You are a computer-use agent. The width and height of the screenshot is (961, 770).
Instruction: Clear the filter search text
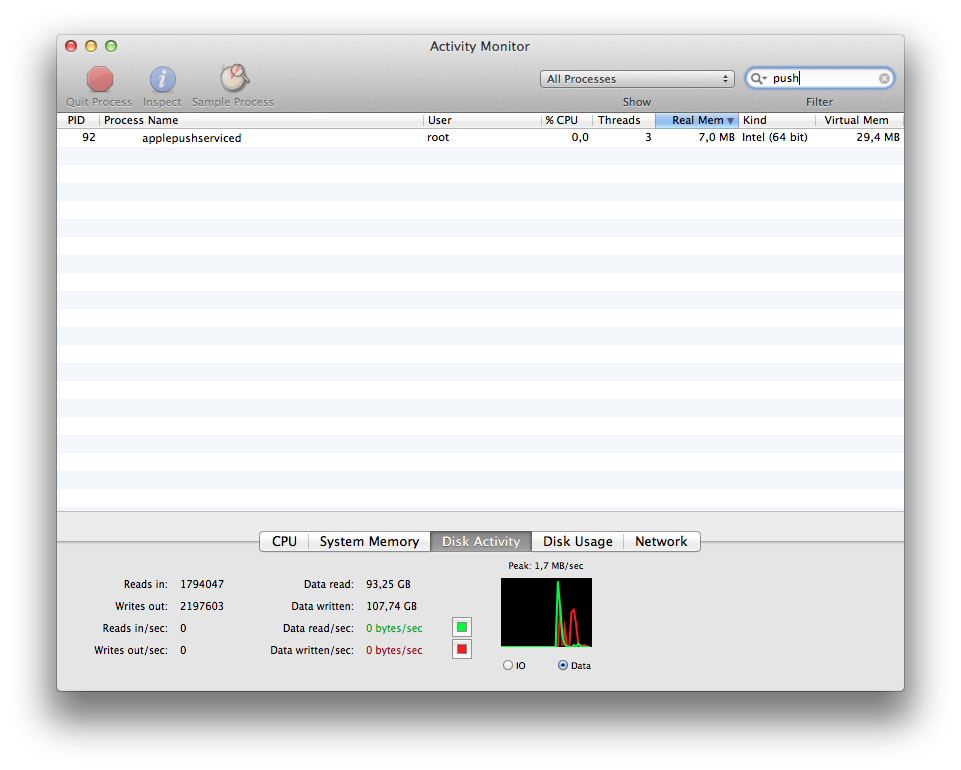coord(884,78)
